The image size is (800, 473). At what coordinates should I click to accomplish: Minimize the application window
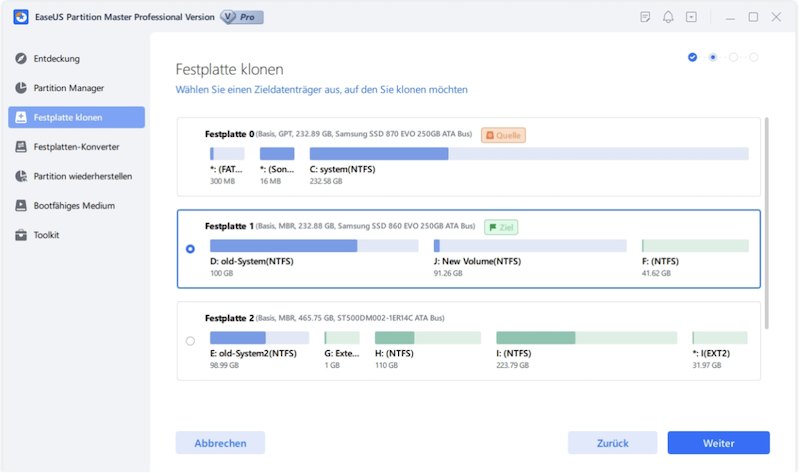[730, 18]
